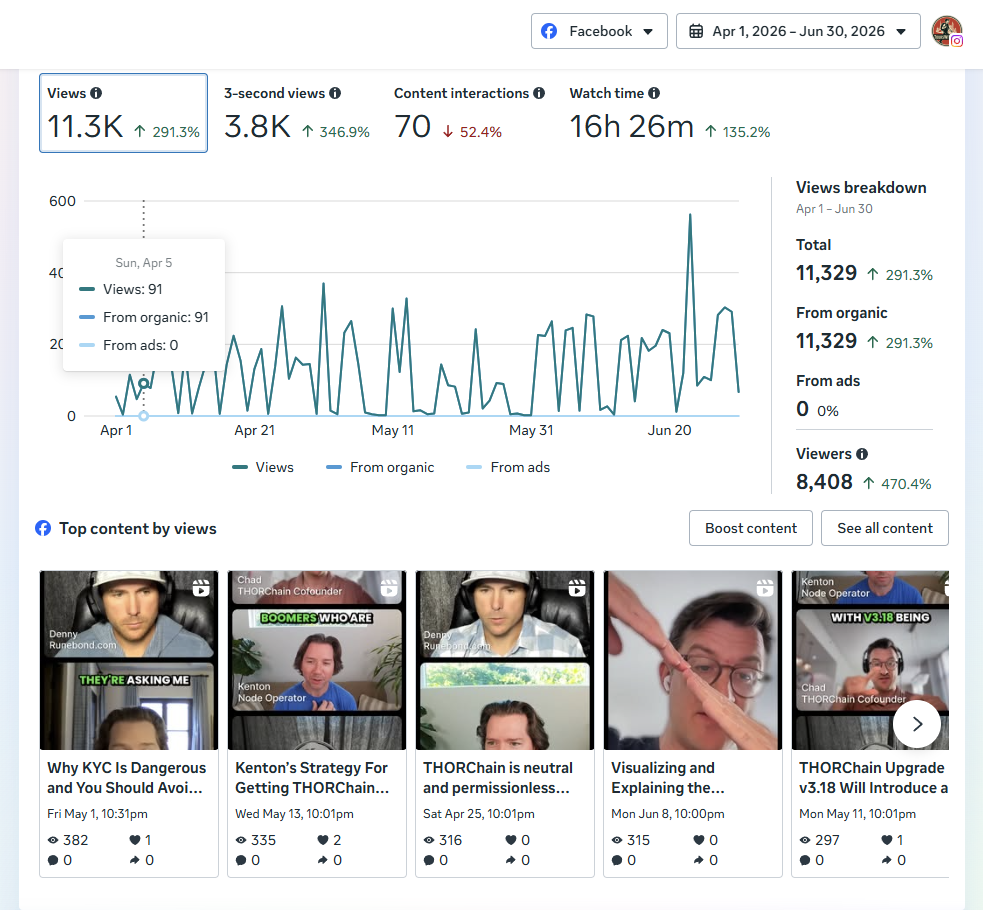The image size is (983, 910).
Task: Select the Content interactions metric
Action: [x=469, y=113]
